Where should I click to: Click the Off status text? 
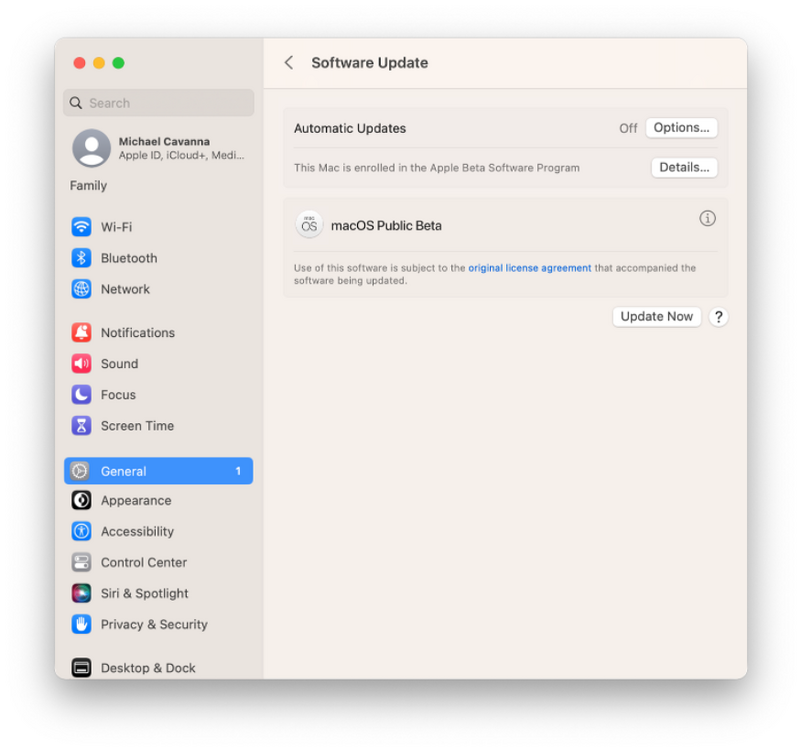click(x=628, y=128)
